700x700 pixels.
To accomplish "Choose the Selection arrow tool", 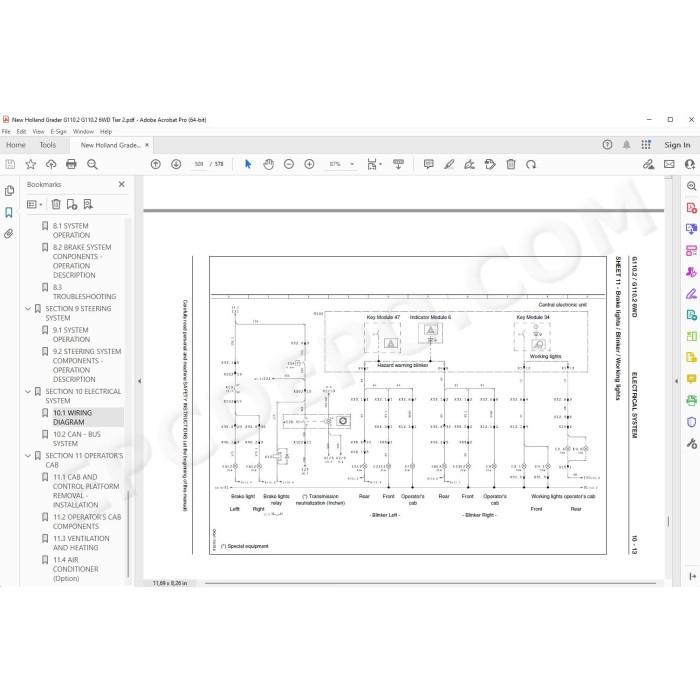I will click(248, 164).
